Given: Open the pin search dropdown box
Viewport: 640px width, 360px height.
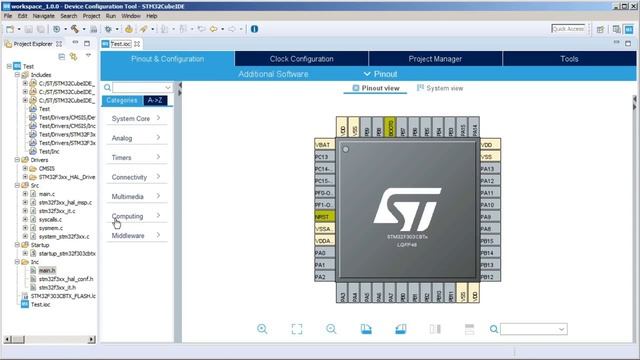Looking at the screenshot, I should pos(534,329).
